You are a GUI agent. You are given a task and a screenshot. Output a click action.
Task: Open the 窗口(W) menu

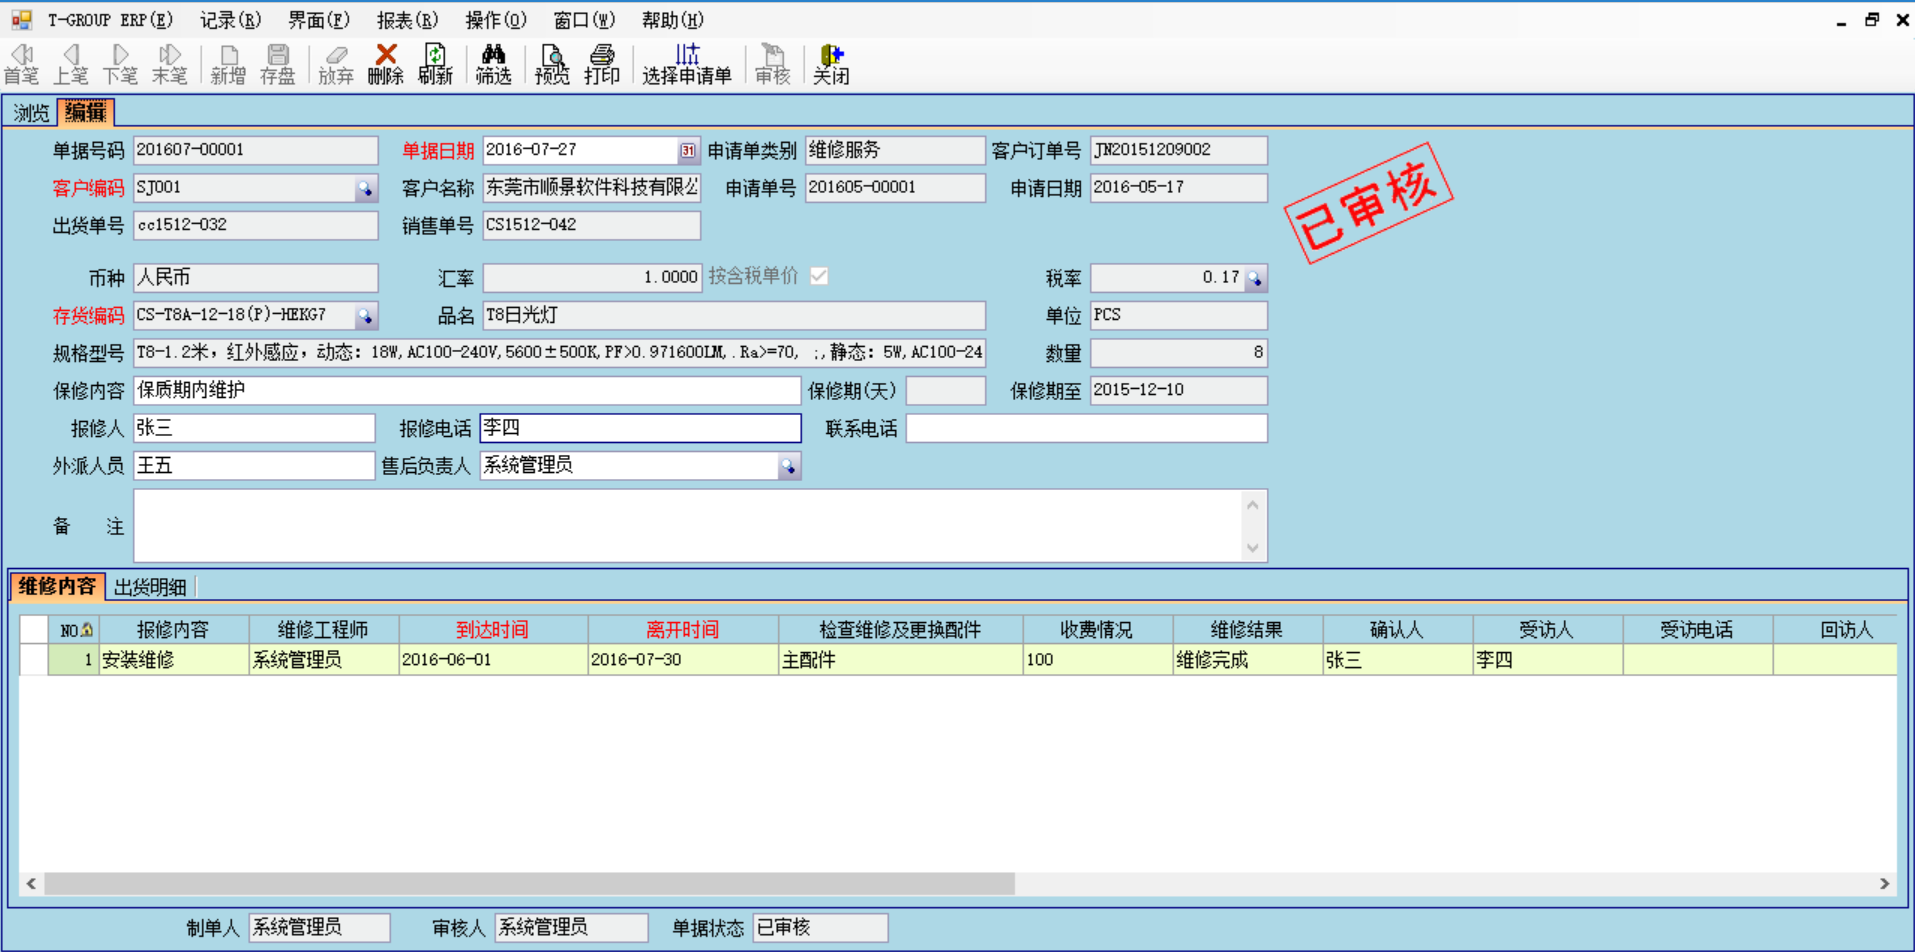click(x=584, y=20)
